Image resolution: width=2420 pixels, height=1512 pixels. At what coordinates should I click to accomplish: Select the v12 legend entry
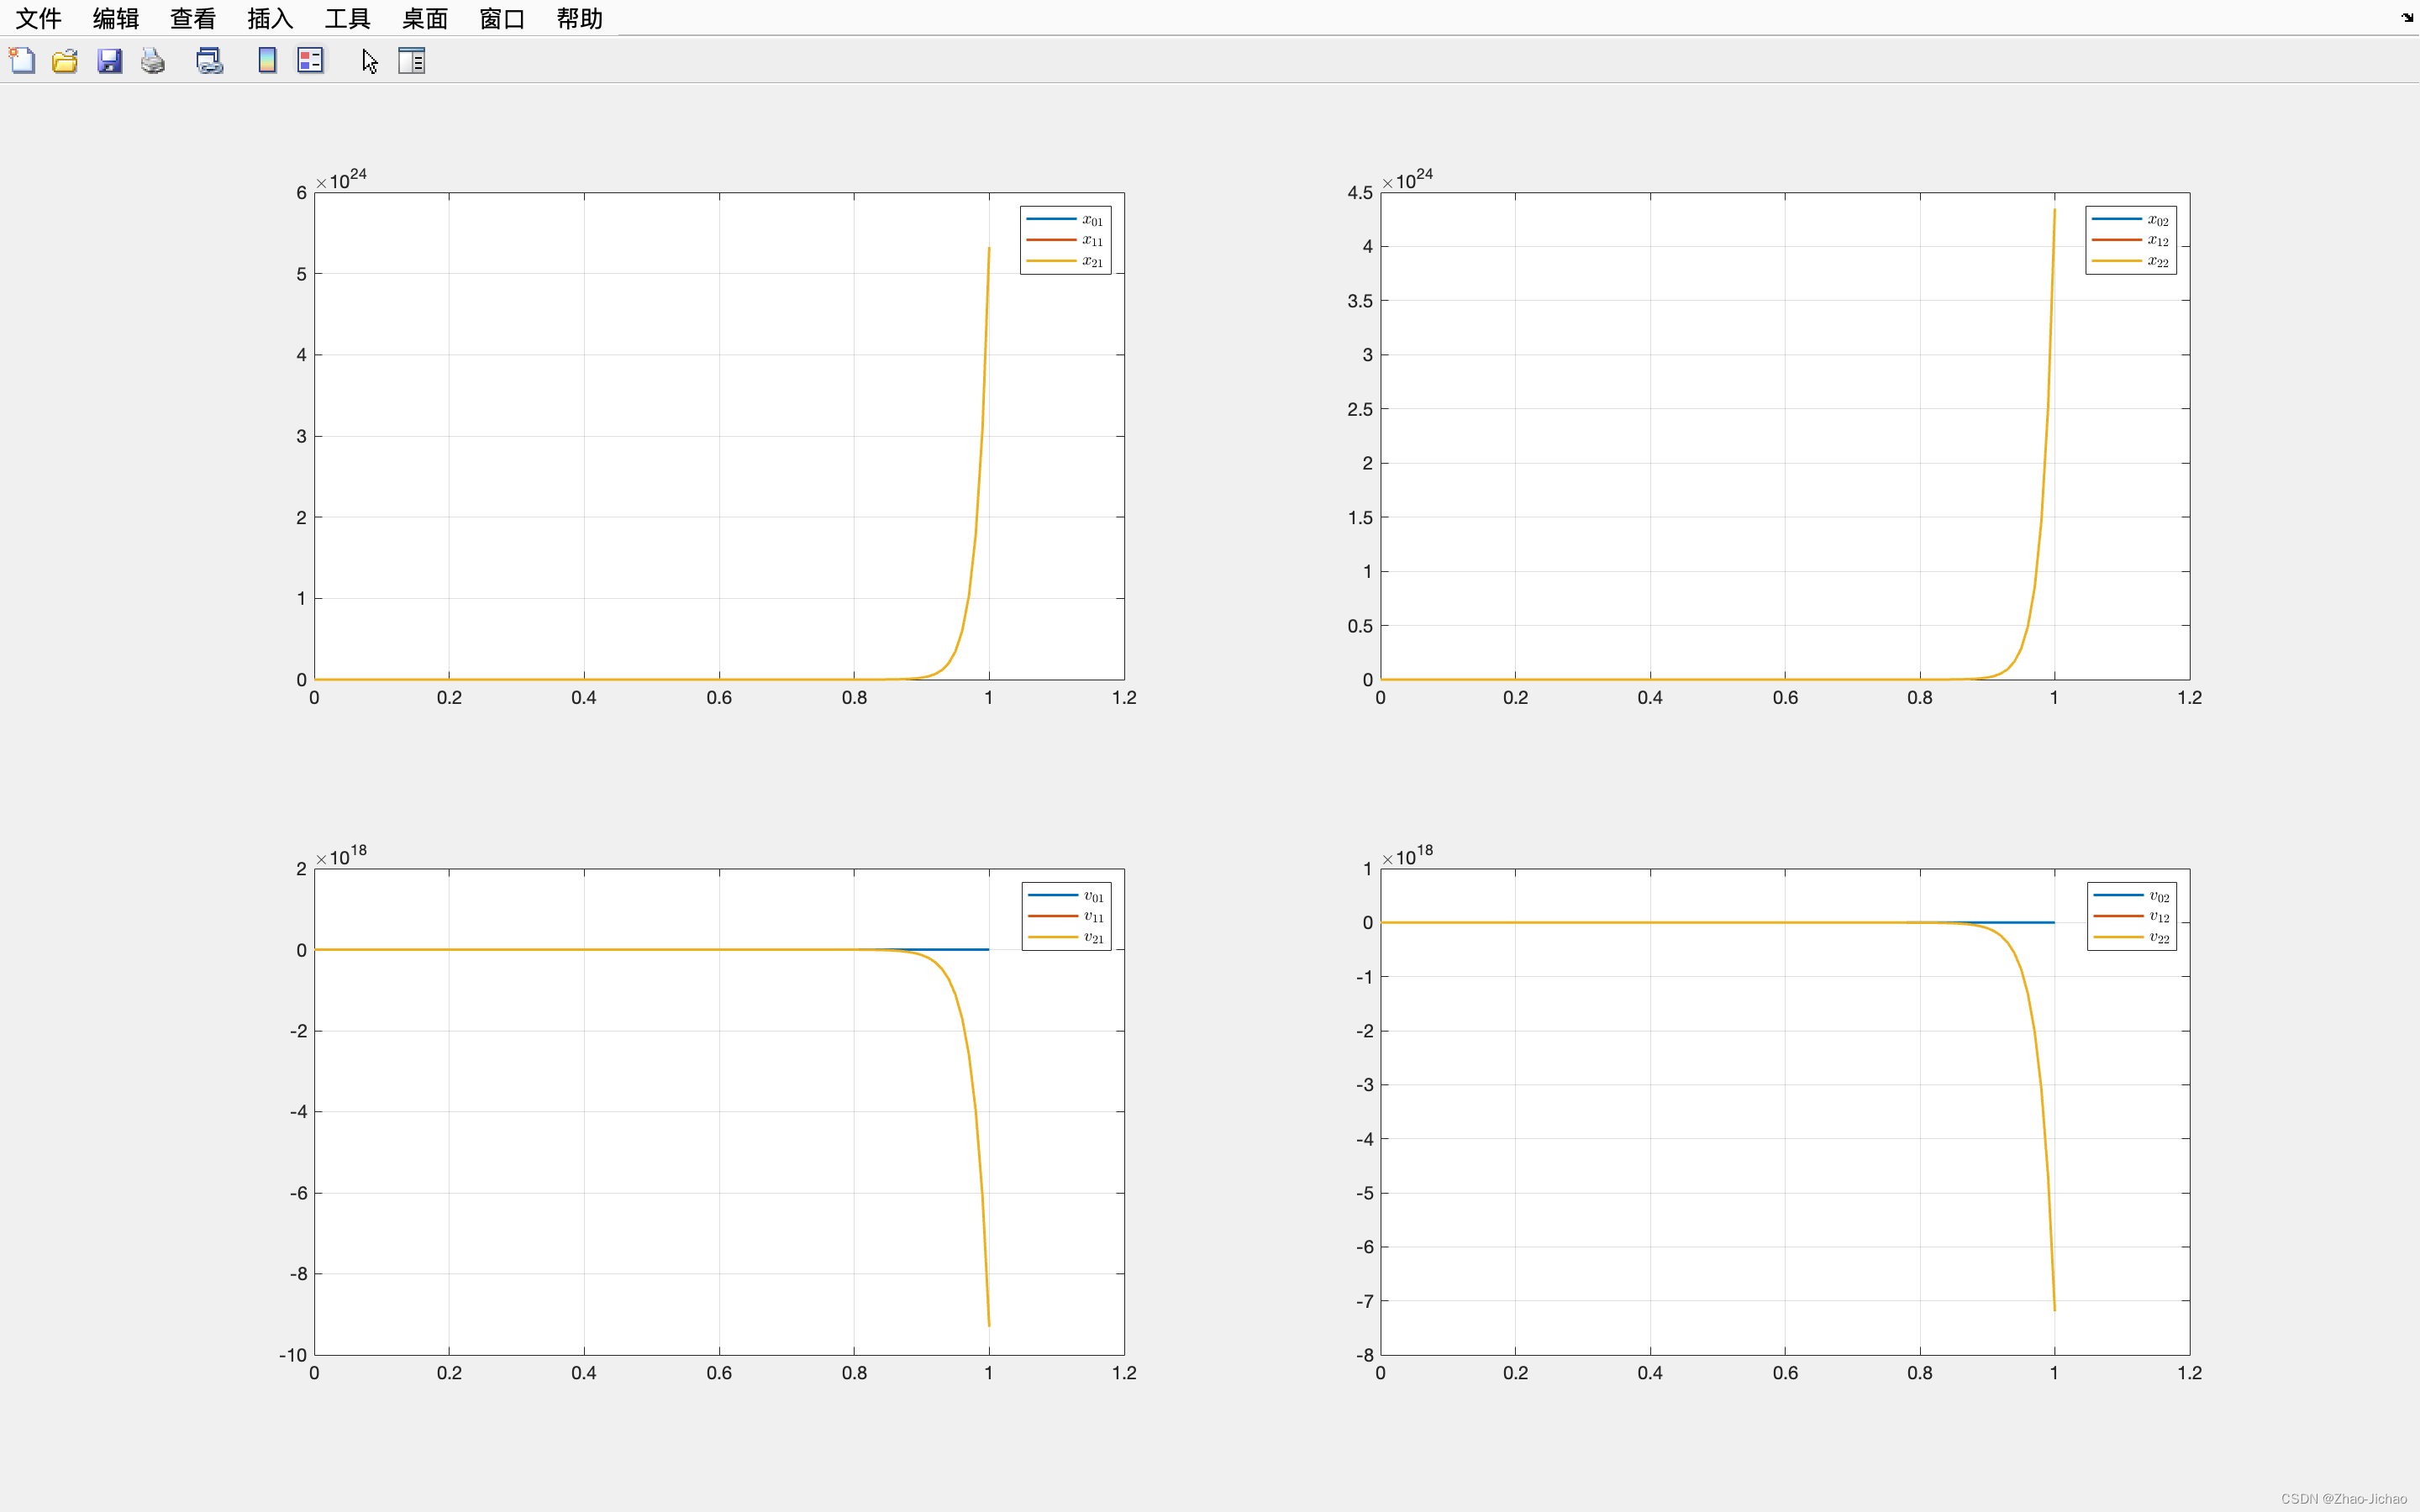point(2131,916)
